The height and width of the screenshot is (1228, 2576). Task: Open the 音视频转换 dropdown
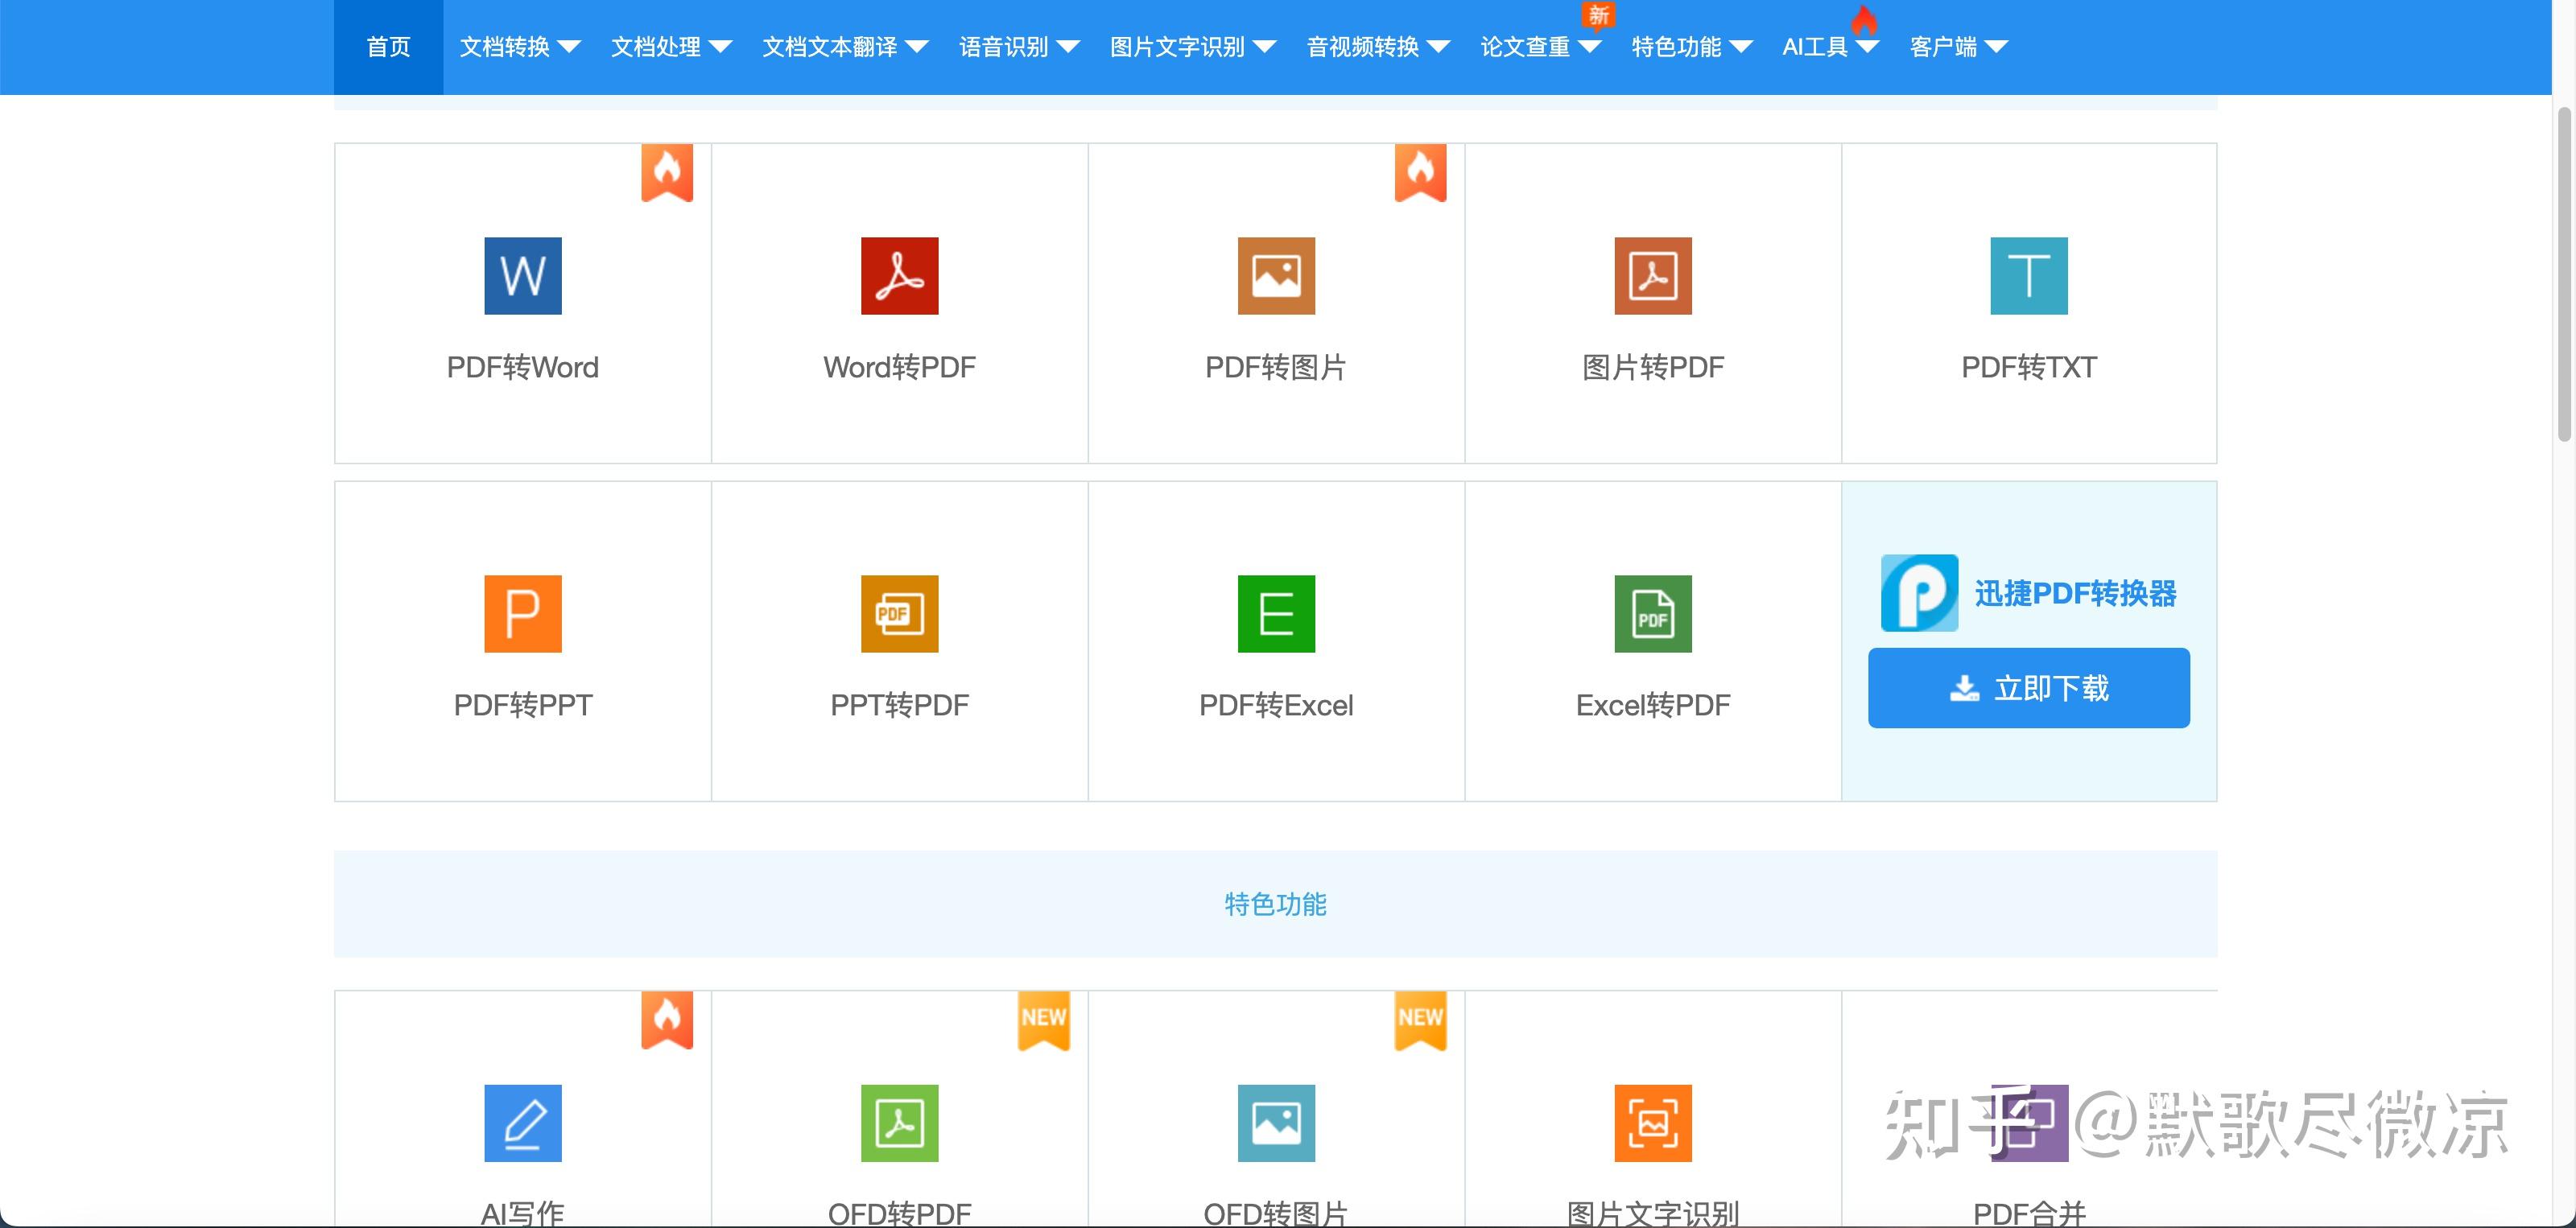(1377, 47)
